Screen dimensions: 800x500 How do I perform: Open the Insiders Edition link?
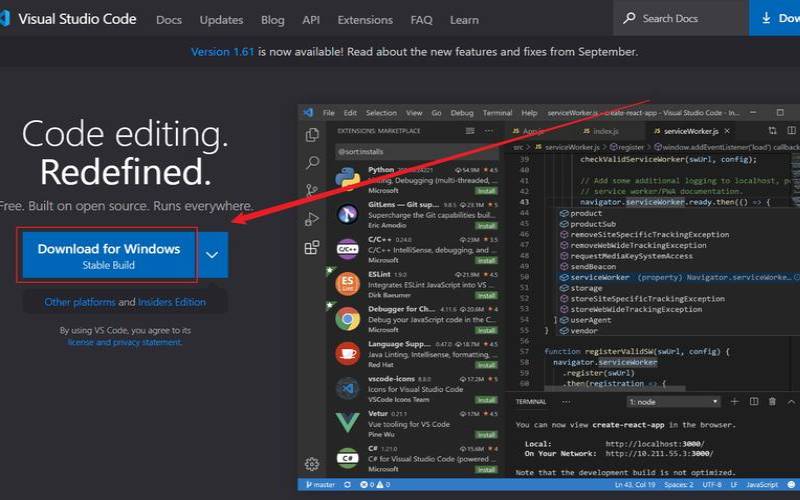(172, 302)
